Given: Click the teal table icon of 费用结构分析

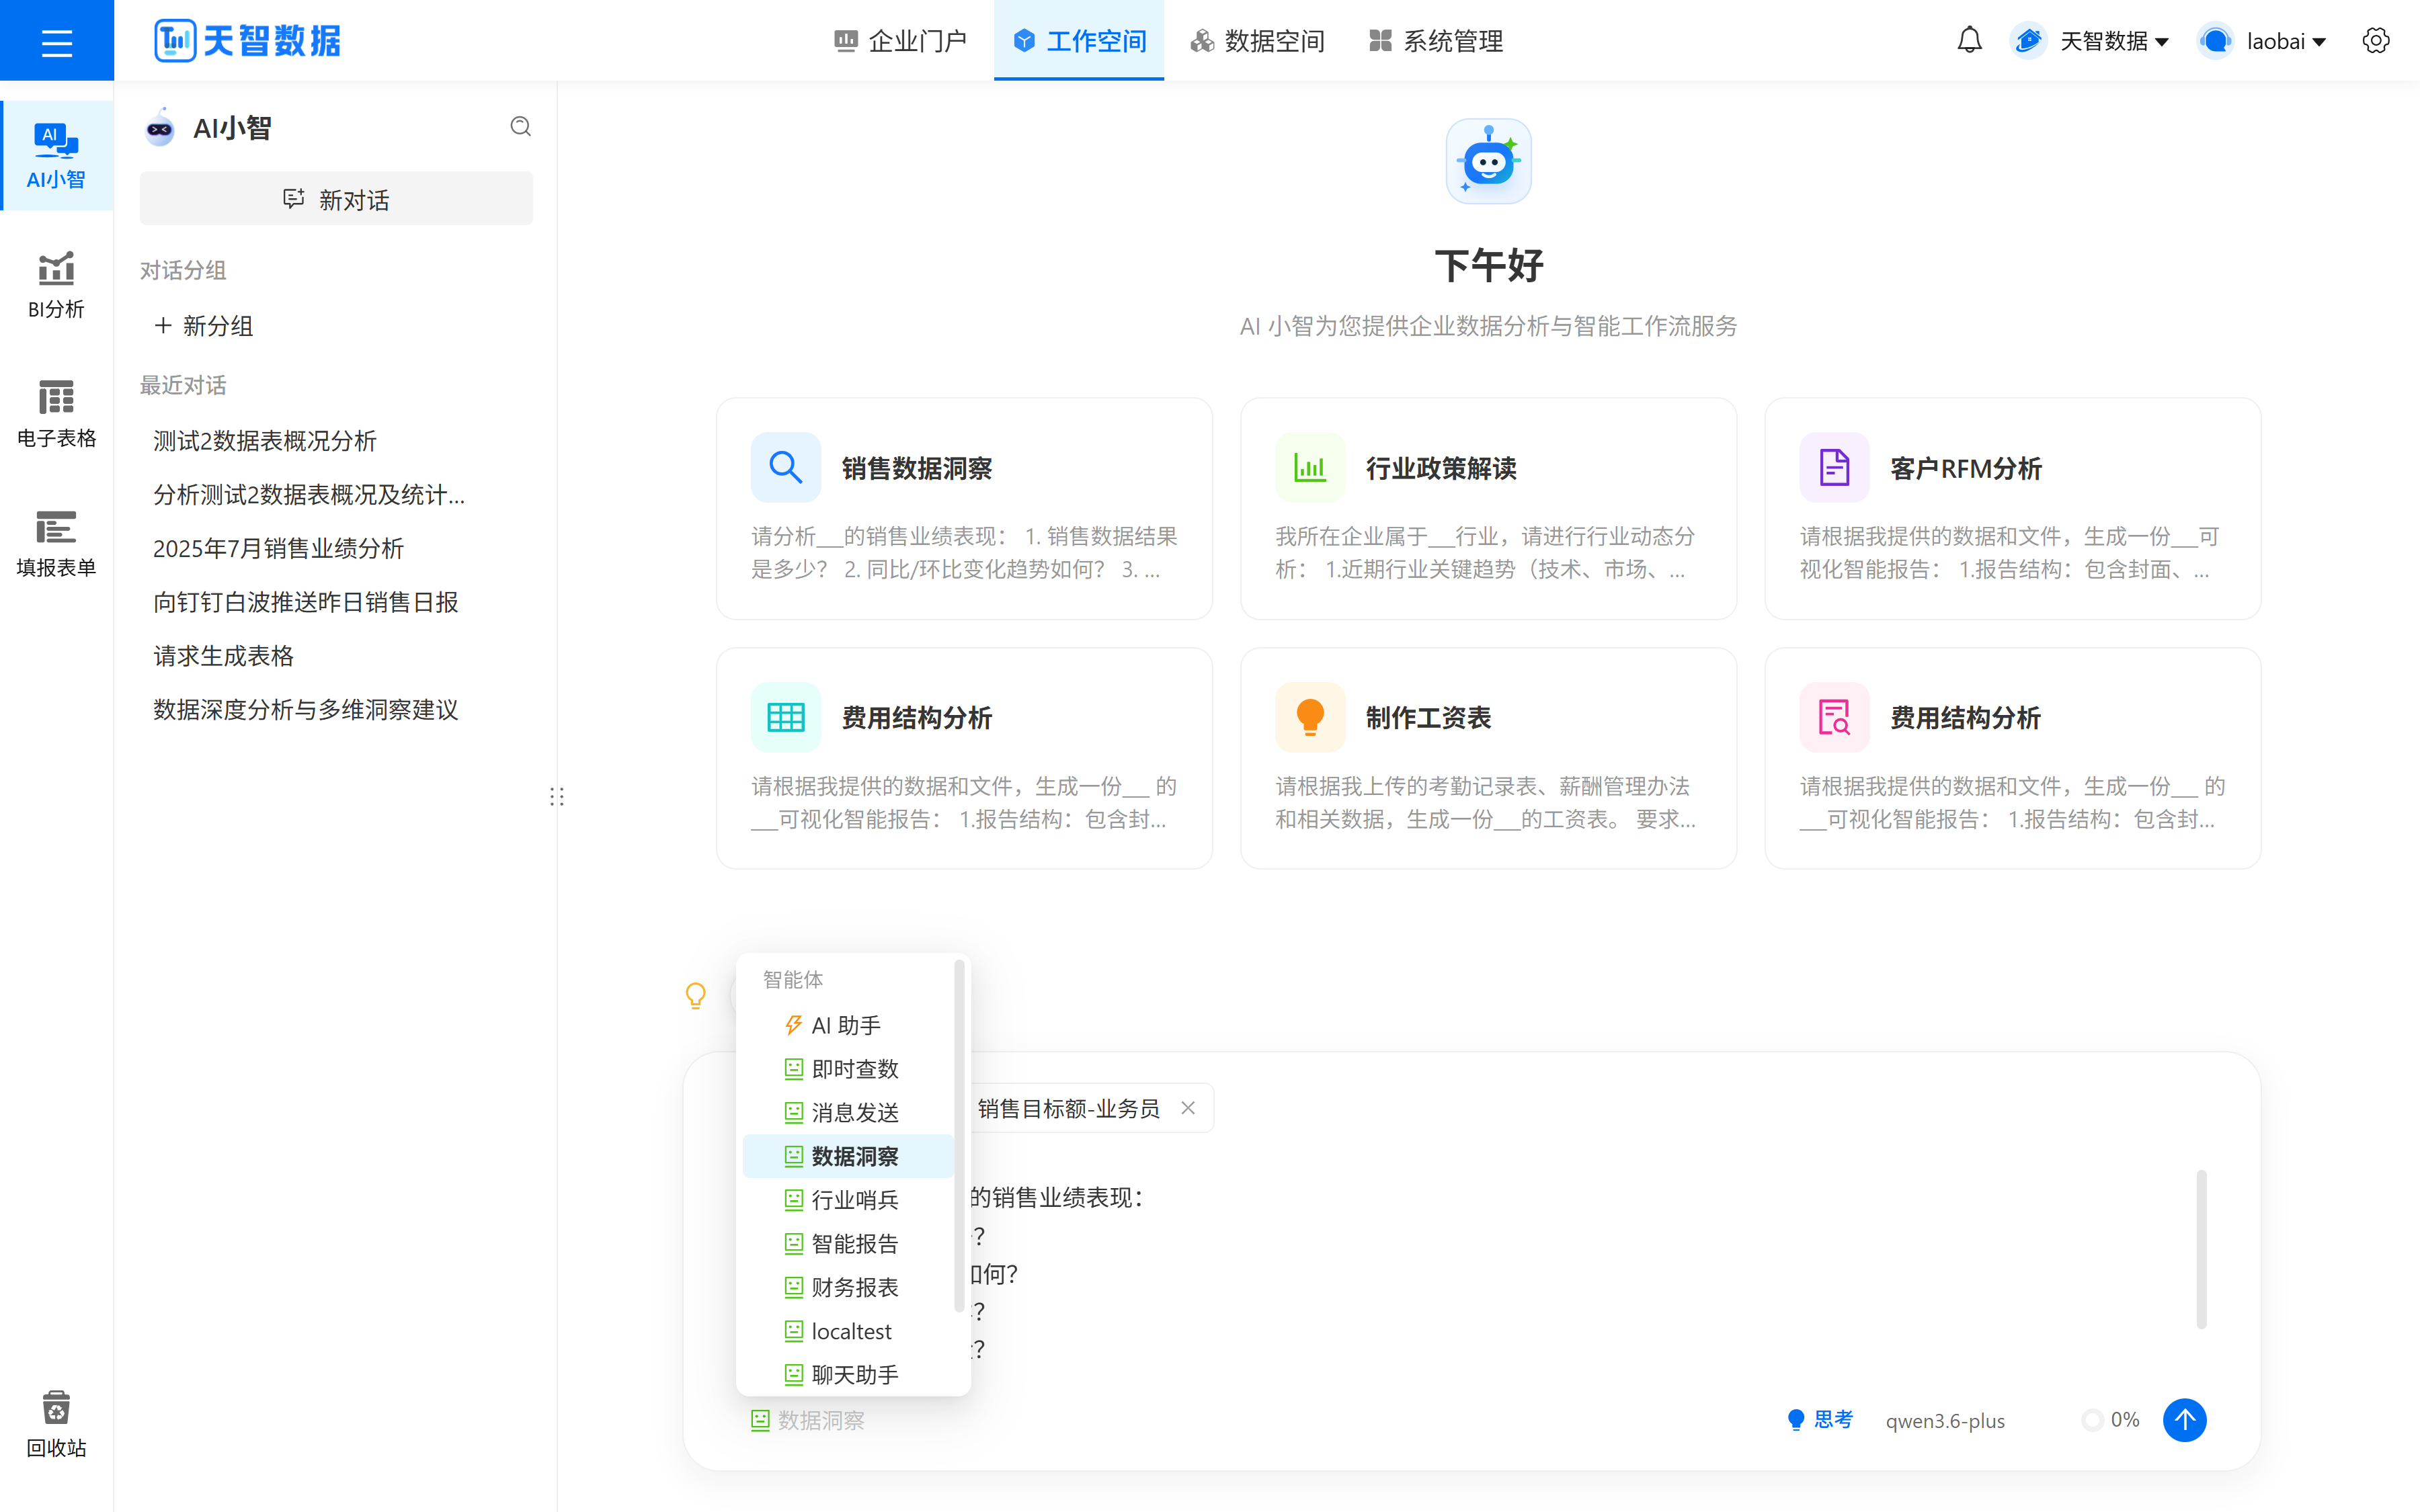Looking at the screenshot, I should point(786,717).
